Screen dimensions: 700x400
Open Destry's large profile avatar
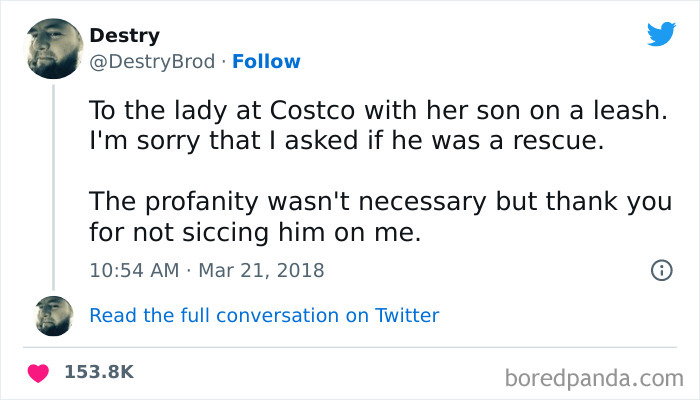coord(54,50)
